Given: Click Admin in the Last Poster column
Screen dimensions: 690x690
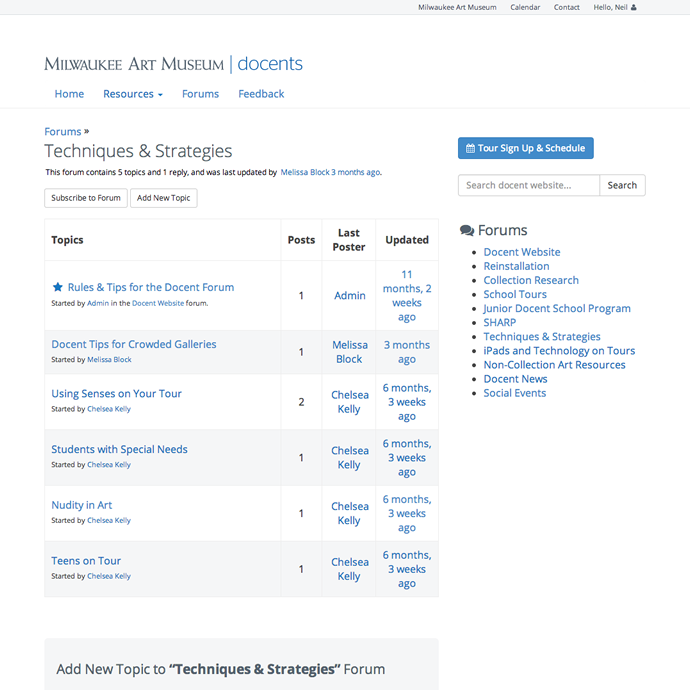Looking at the screenshot, I should point(349,296).
